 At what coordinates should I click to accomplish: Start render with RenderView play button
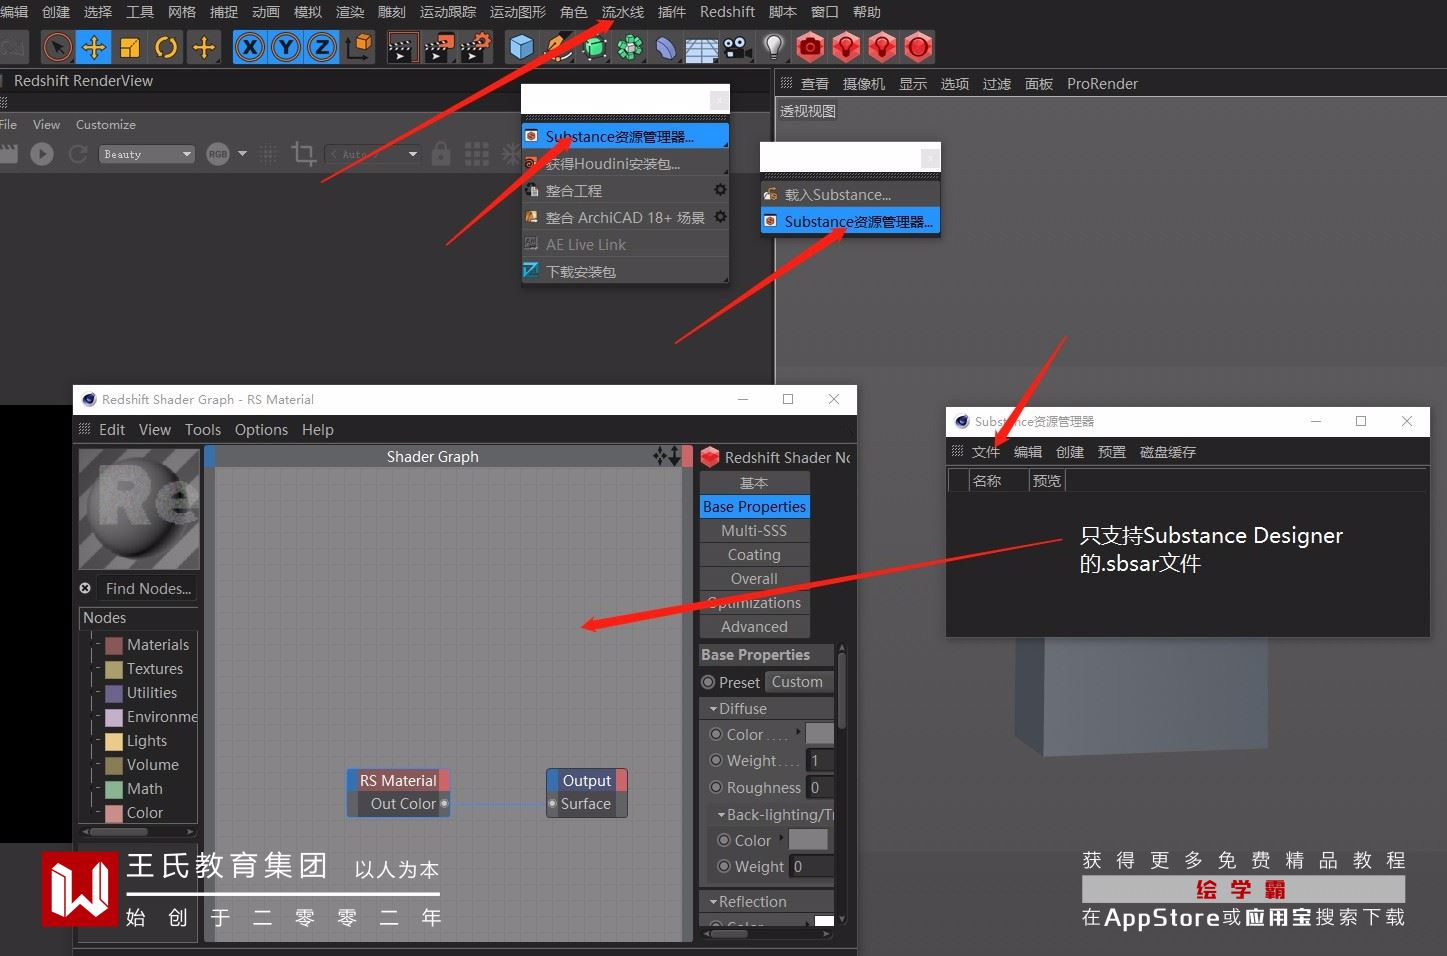tap(42, 154)
